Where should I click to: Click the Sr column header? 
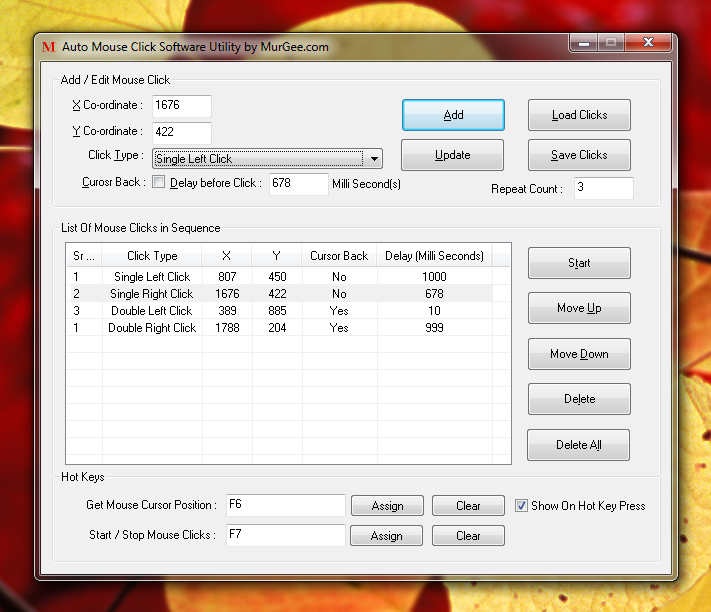84,256
